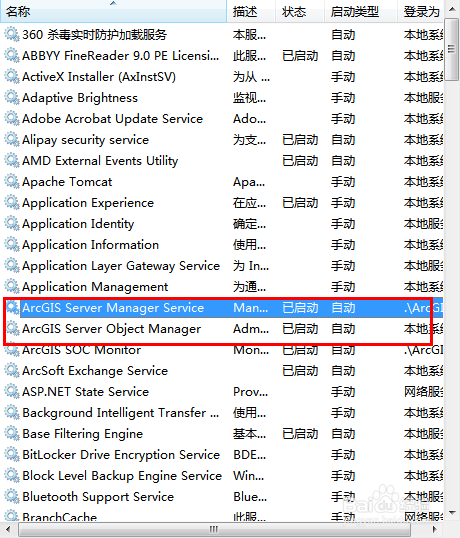Screen dimensions: 460x538
Task: Click gear icon for AMD External Events Utility
Action: pyautogui.click(x=12, y=161)
